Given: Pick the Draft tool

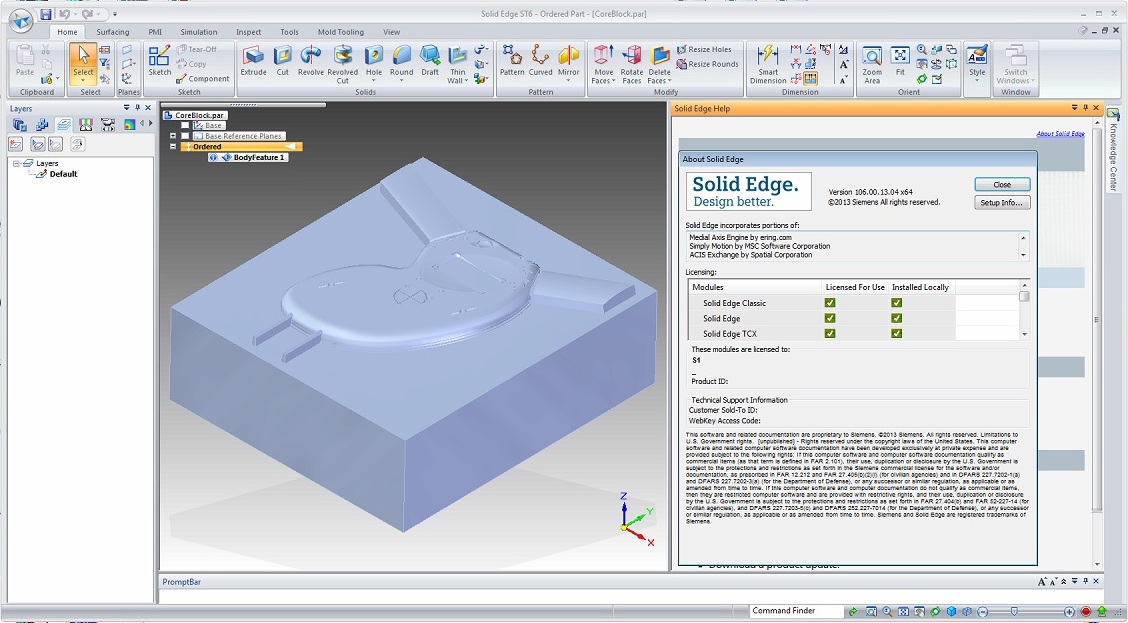Looking at the screenshot, I should coord(430,61).
